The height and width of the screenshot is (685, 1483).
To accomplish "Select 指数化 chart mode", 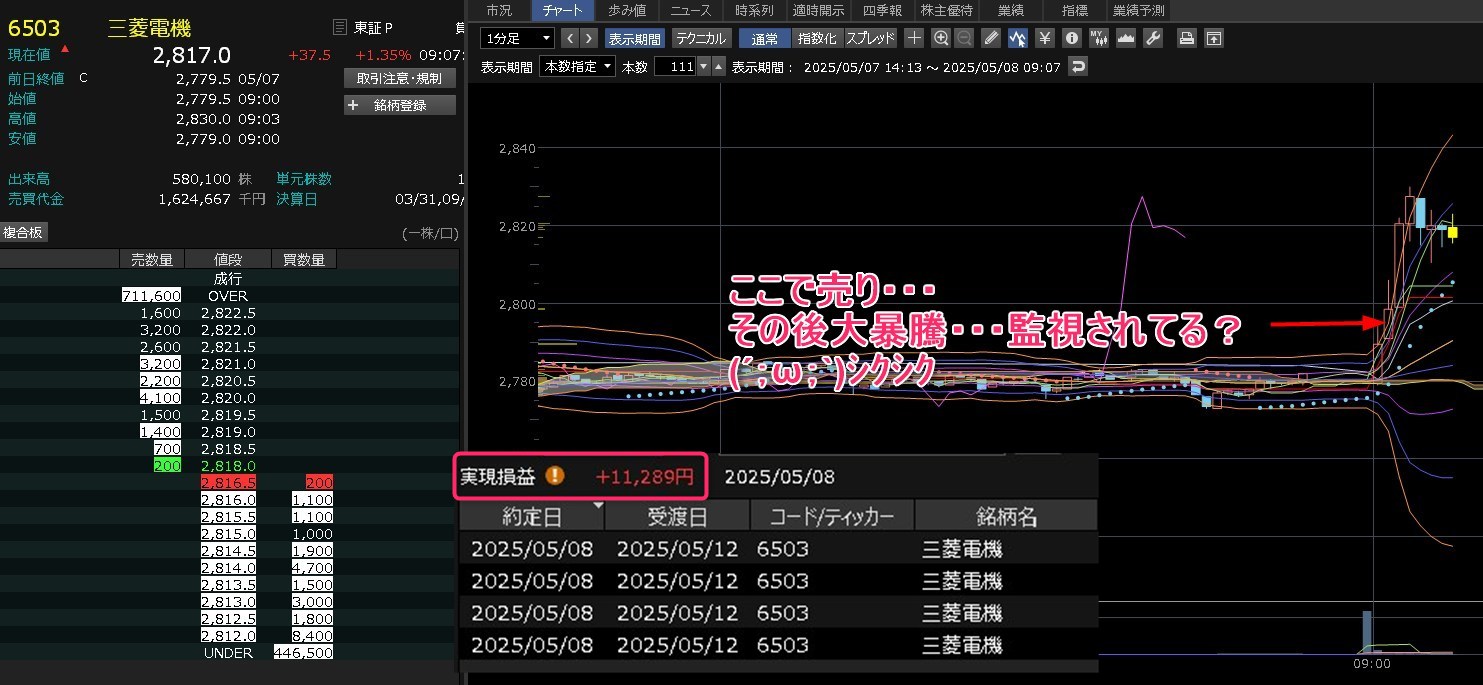I will click(x=817, y=38).
